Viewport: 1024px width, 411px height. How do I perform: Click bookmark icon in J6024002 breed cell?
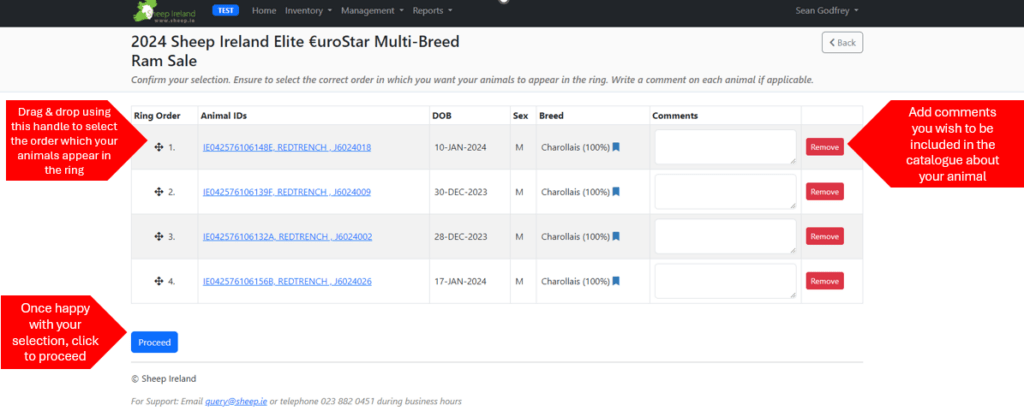pos(616,236)
